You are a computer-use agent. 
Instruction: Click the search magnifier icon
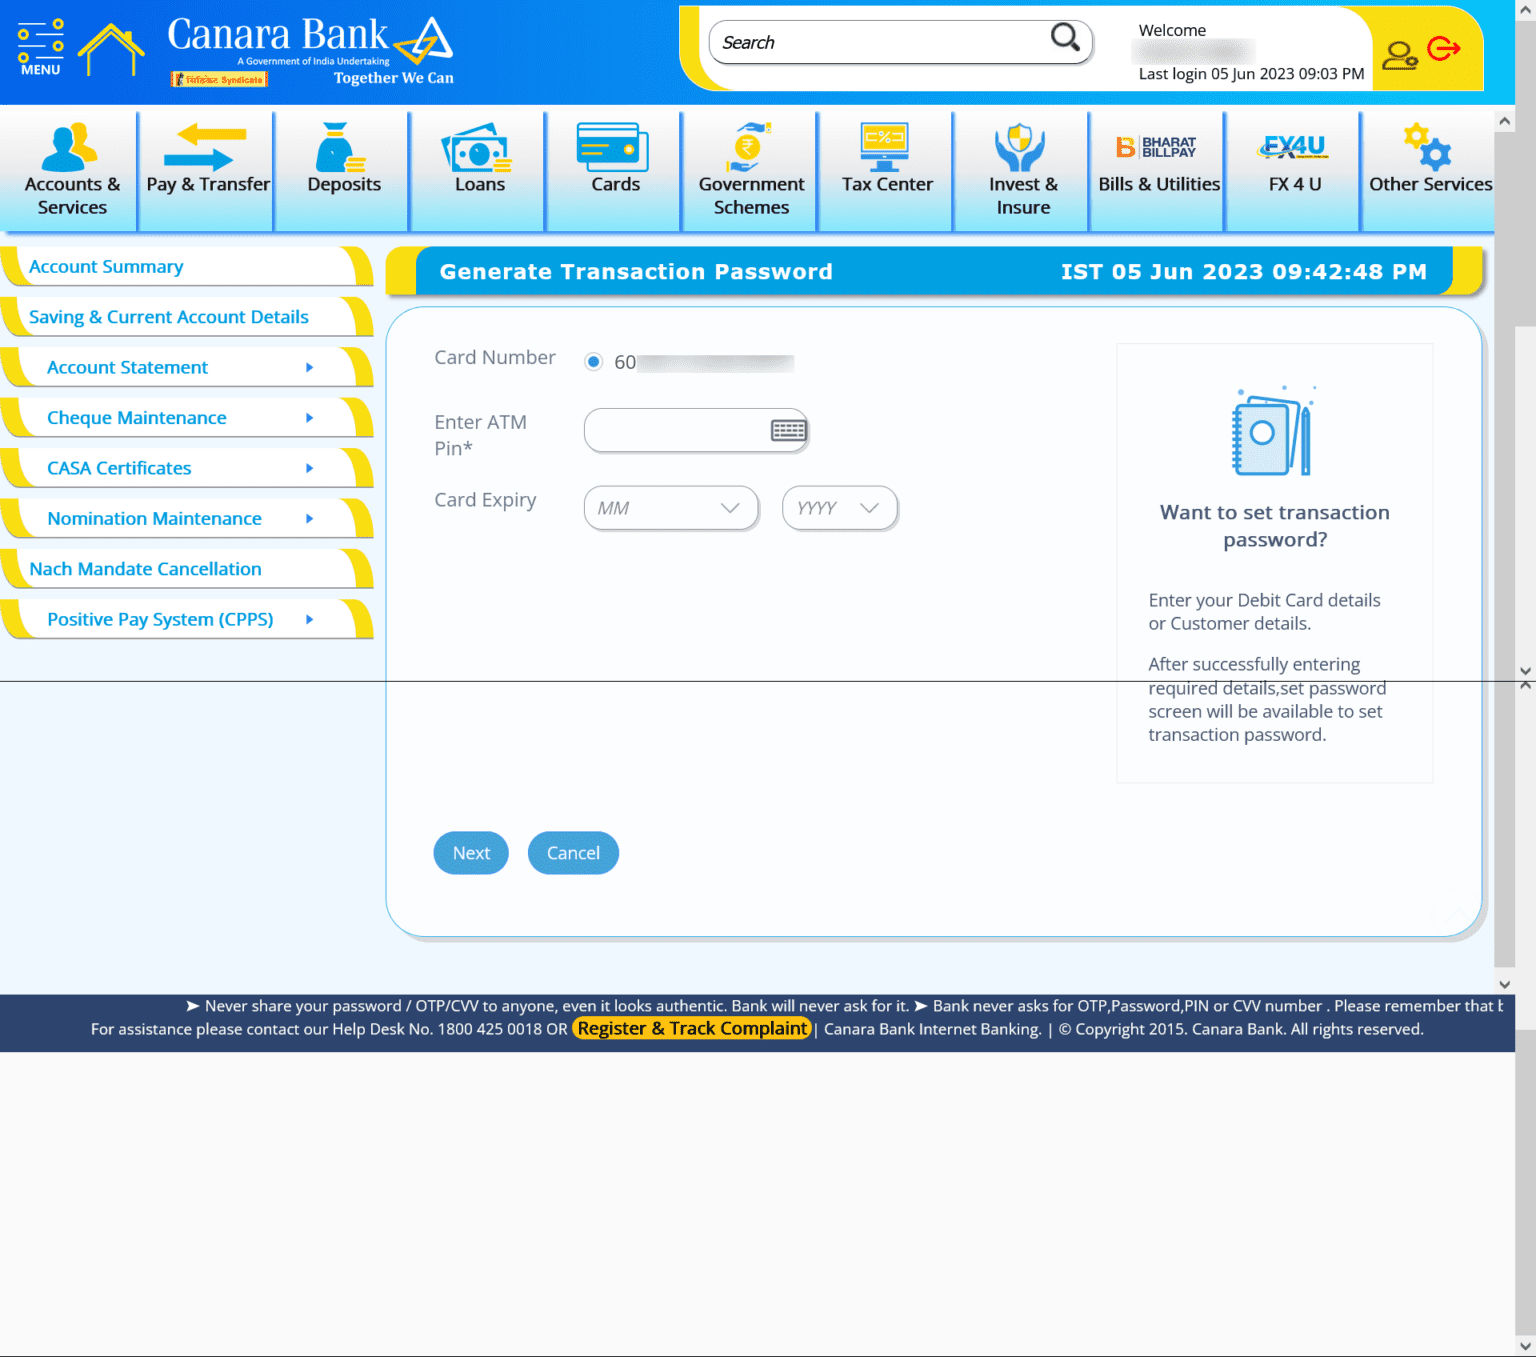[1065, 38]
